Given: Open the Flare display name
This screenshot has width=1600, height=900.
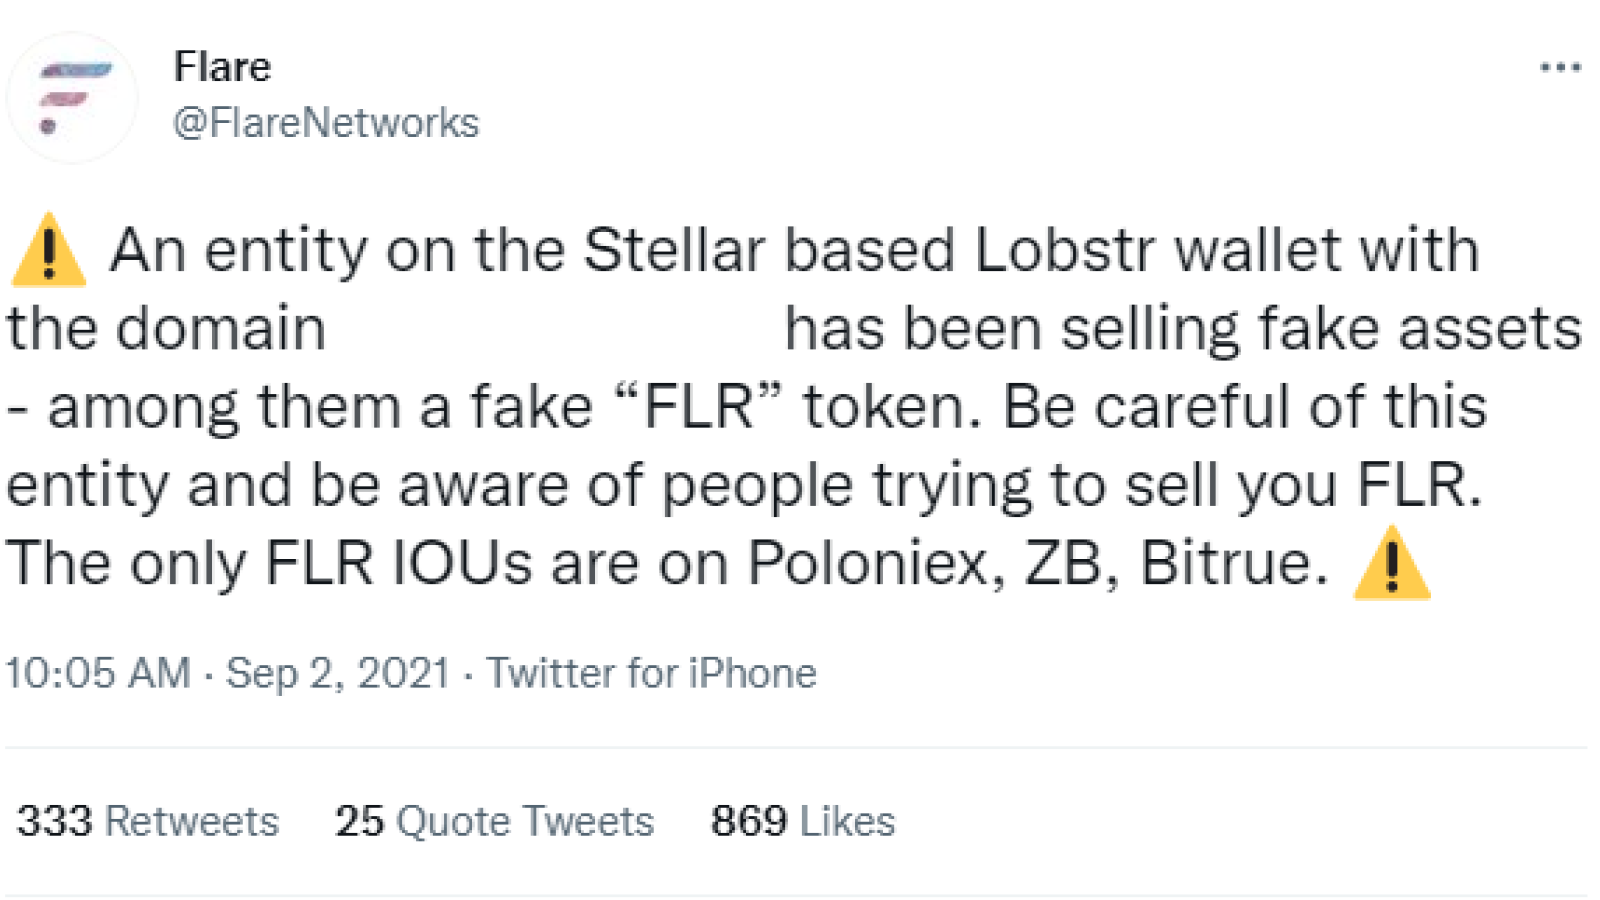Looking at the screenshot, I should (222, 67).
